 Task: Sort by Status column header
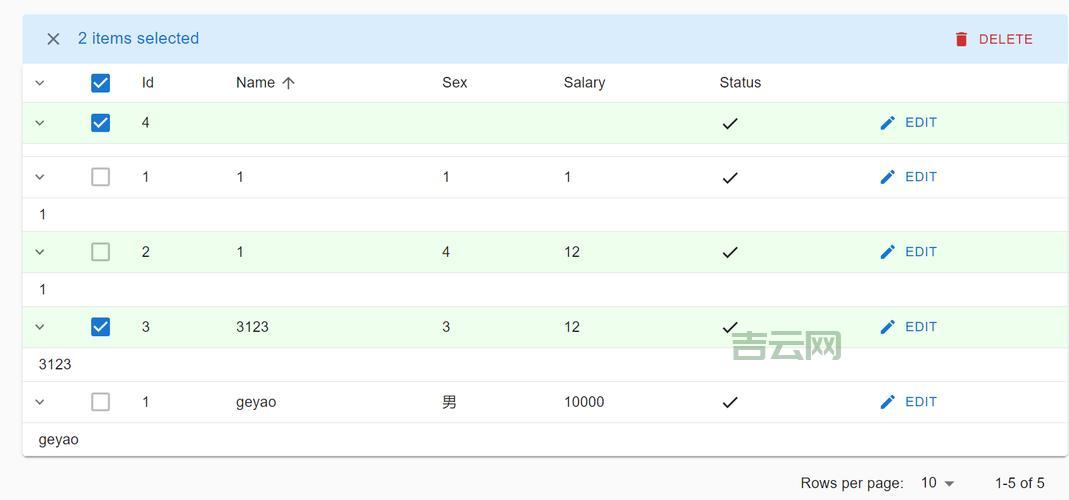(740, 83)
